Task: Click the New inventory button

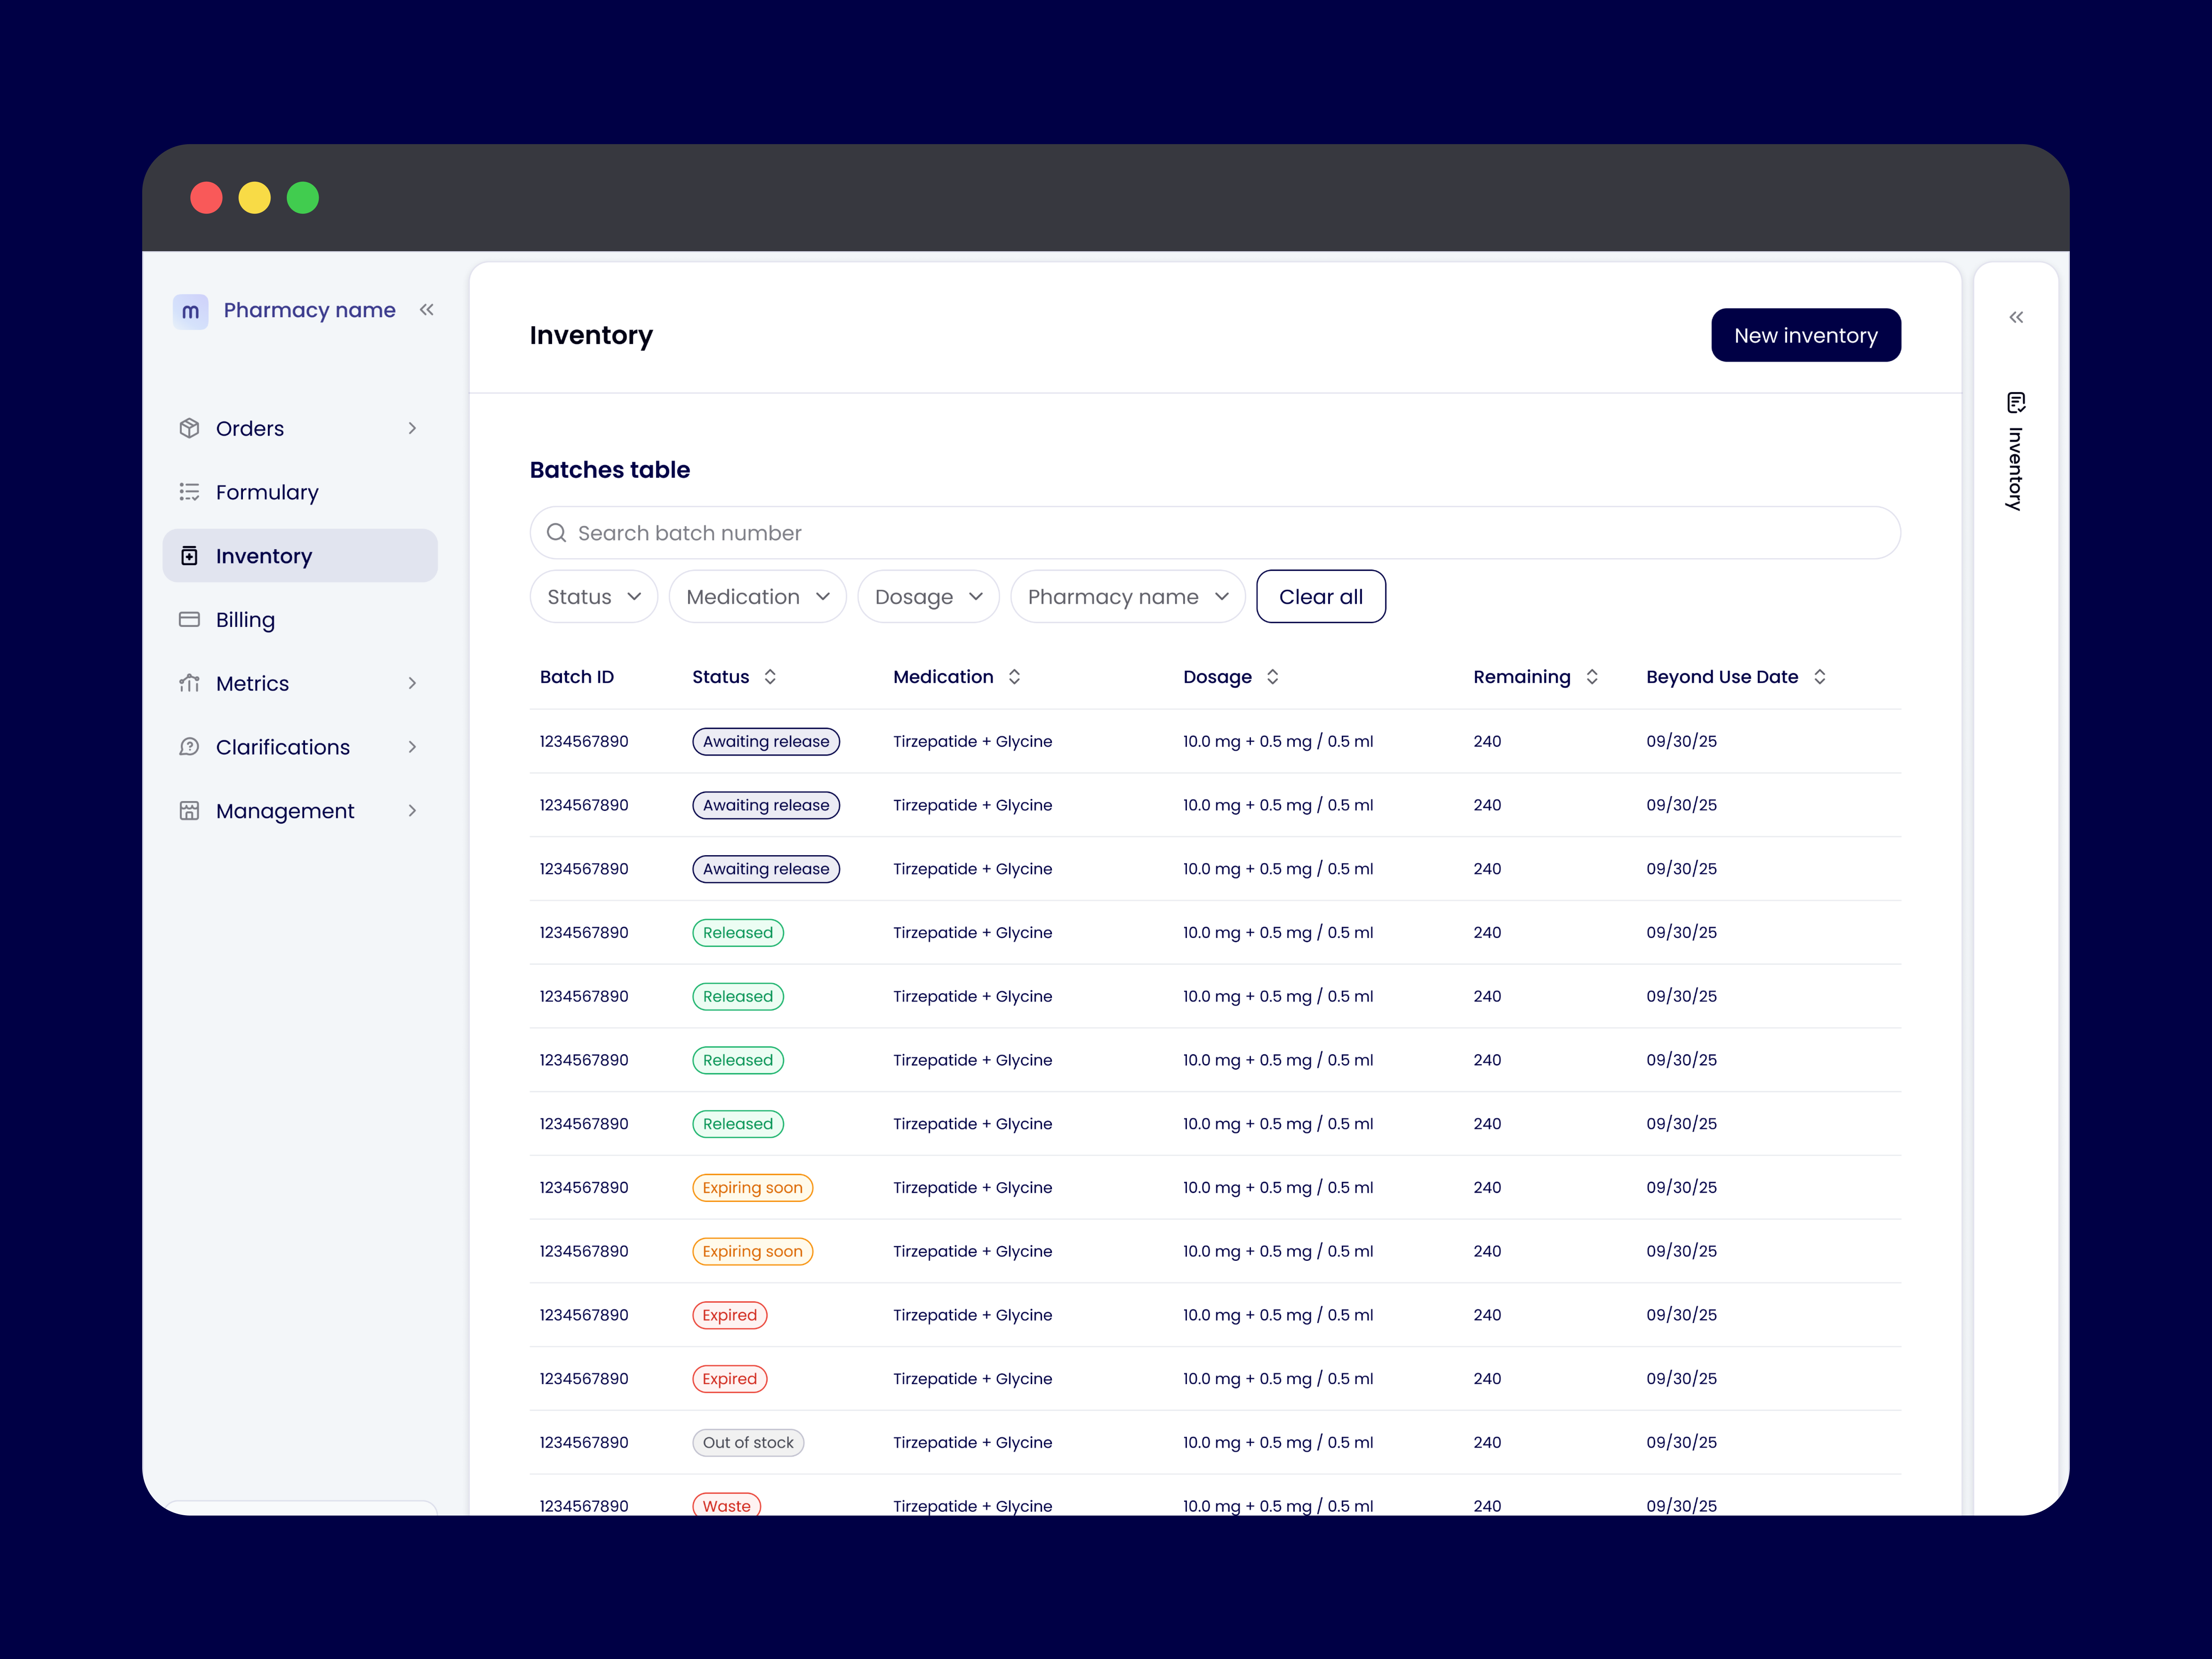Action: [x=1806, y=335]
